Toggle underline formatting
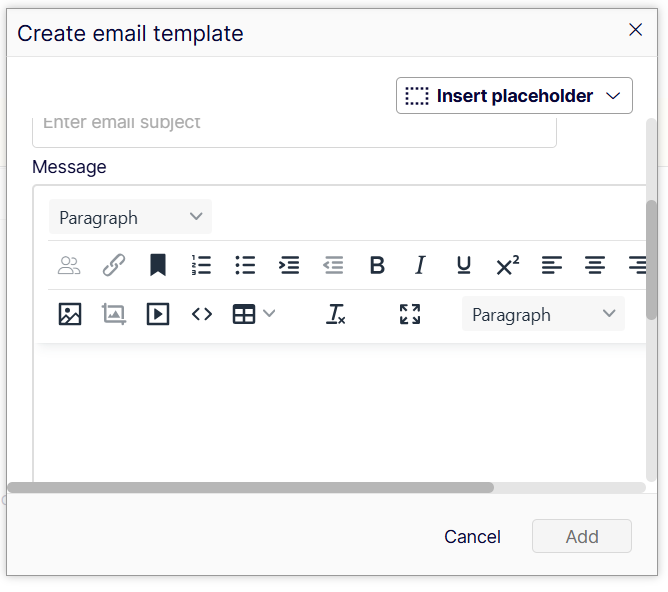This screenshot has width=668, height=592. (464, 265)
